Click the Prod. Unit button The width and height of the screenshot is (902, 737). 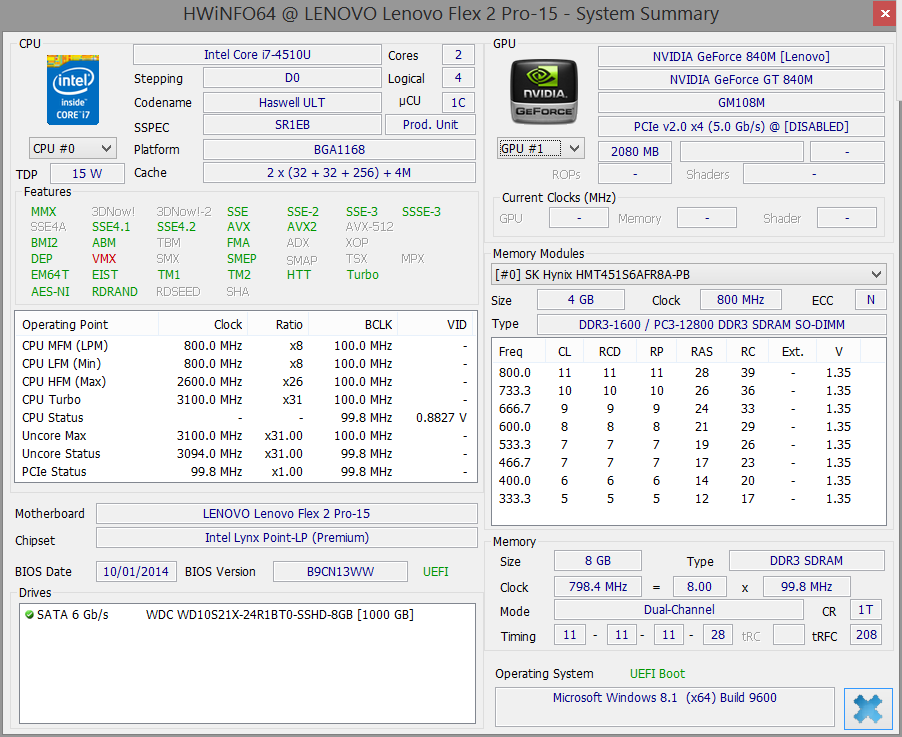coord(430,125)
